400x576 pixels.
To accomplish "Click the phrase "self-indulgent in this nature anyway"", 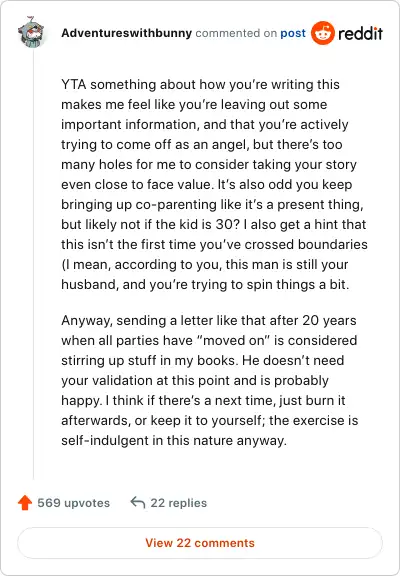I will tap(173, 440).
